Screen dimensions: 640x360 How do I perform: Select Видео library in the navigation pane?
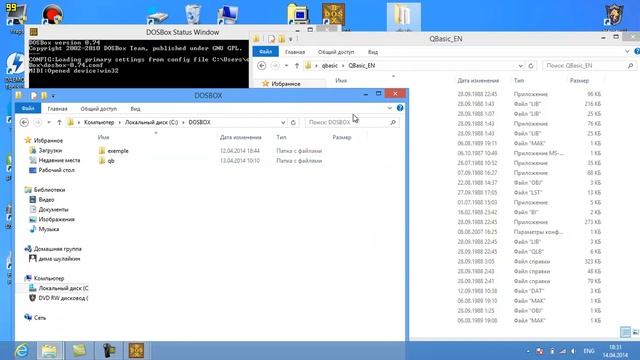coord(46,200)
